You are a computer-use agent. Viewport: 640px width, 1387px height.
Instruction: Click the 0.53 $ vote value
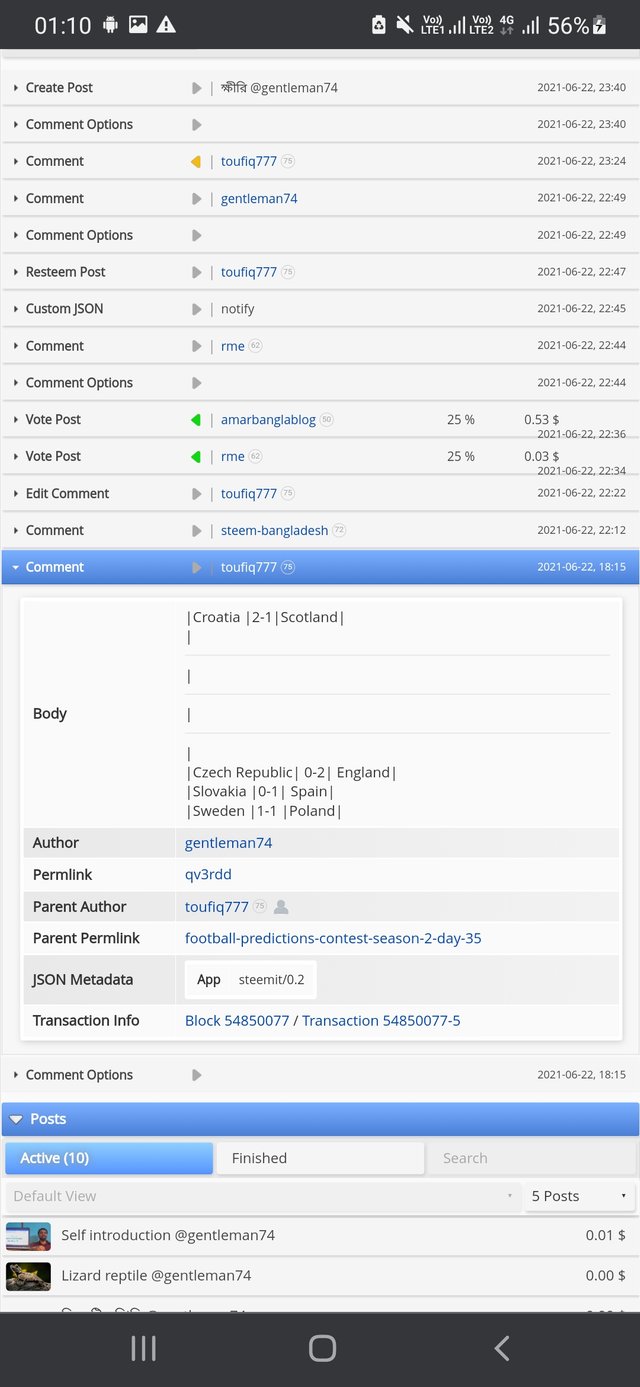point(542,420)
